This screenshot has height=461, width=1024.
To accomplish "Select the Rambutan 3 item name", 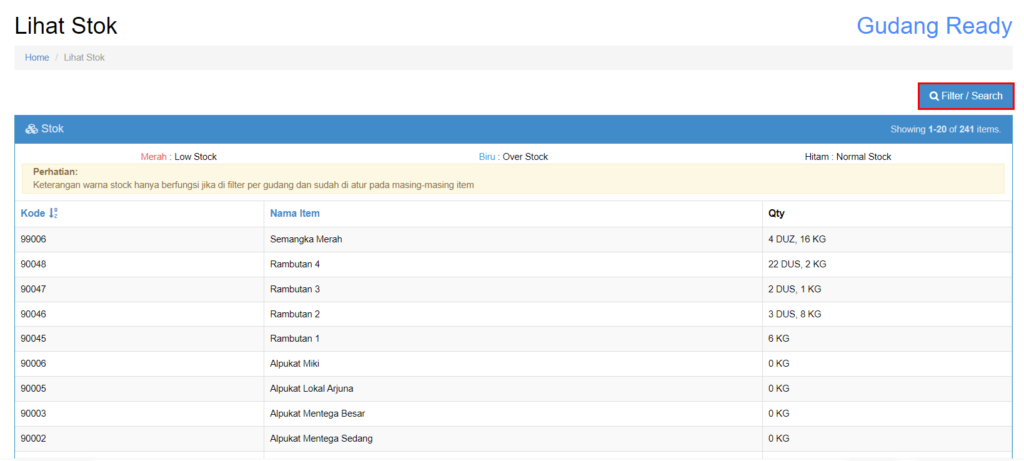I will tap(295, 289).
